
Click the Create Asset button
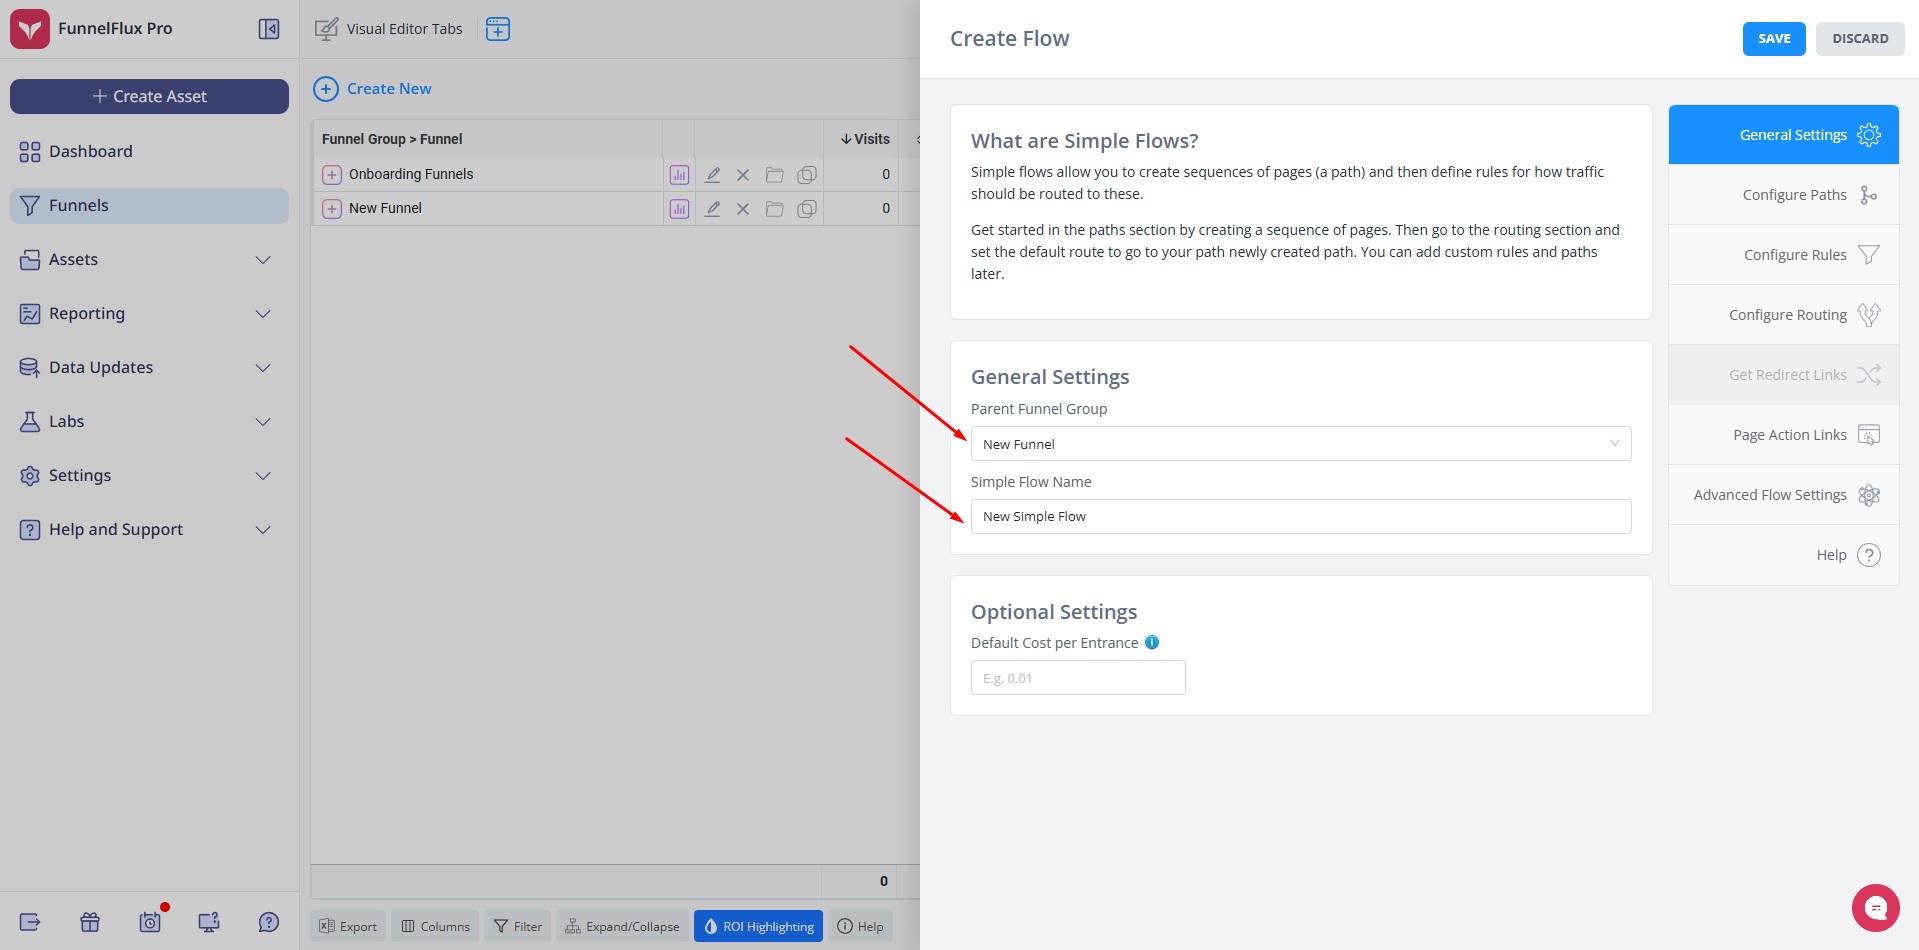[x=149, y=97]
